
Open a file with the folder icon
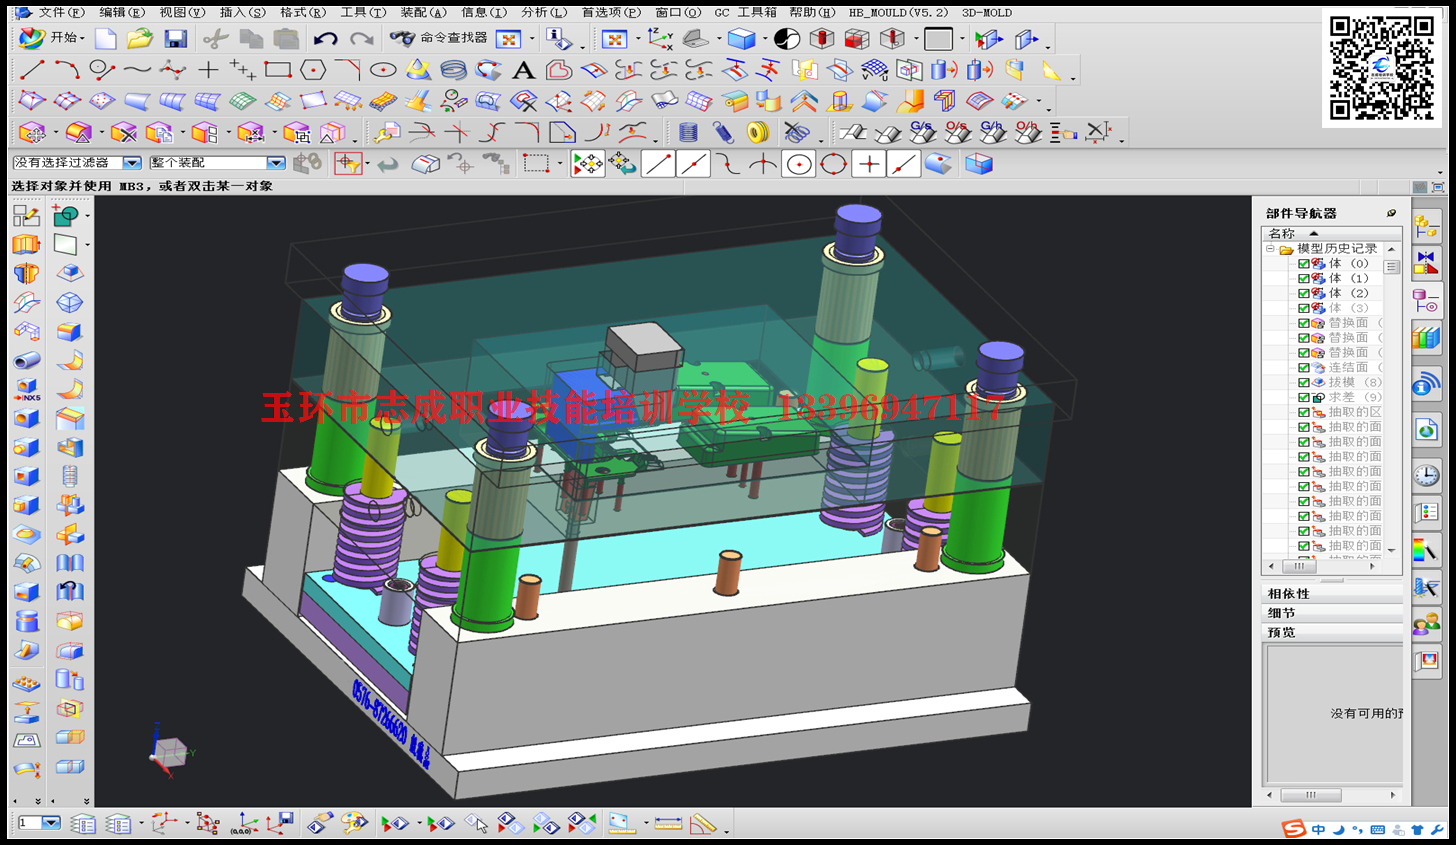click(140, 39)
